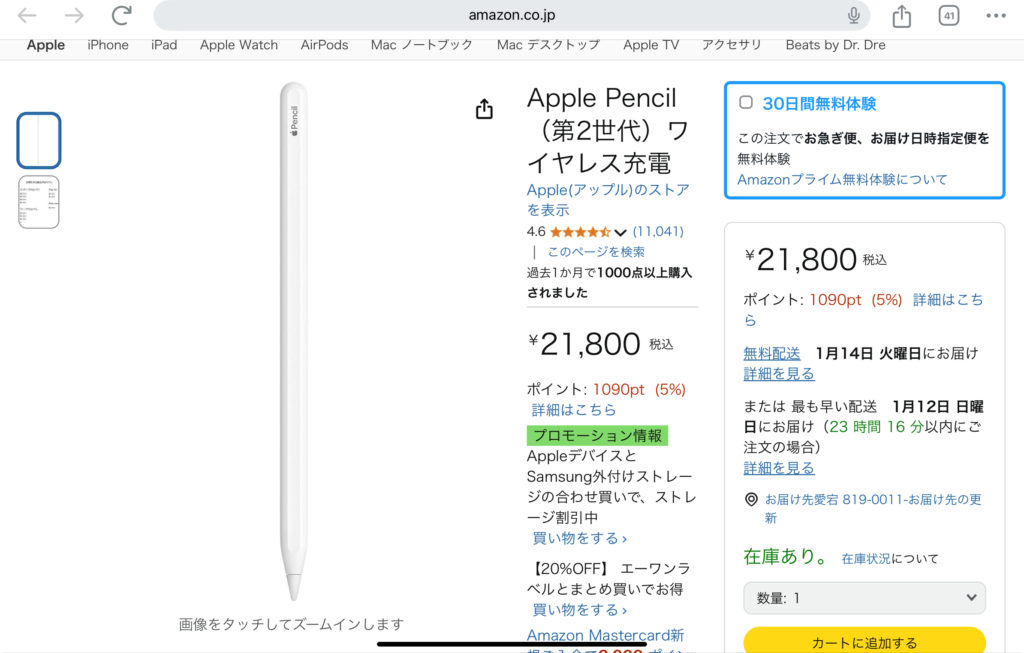Update the delivery address お届け先愛宕 819-0011
This screenshot has height=653, width=1024.
pos(873,509)
